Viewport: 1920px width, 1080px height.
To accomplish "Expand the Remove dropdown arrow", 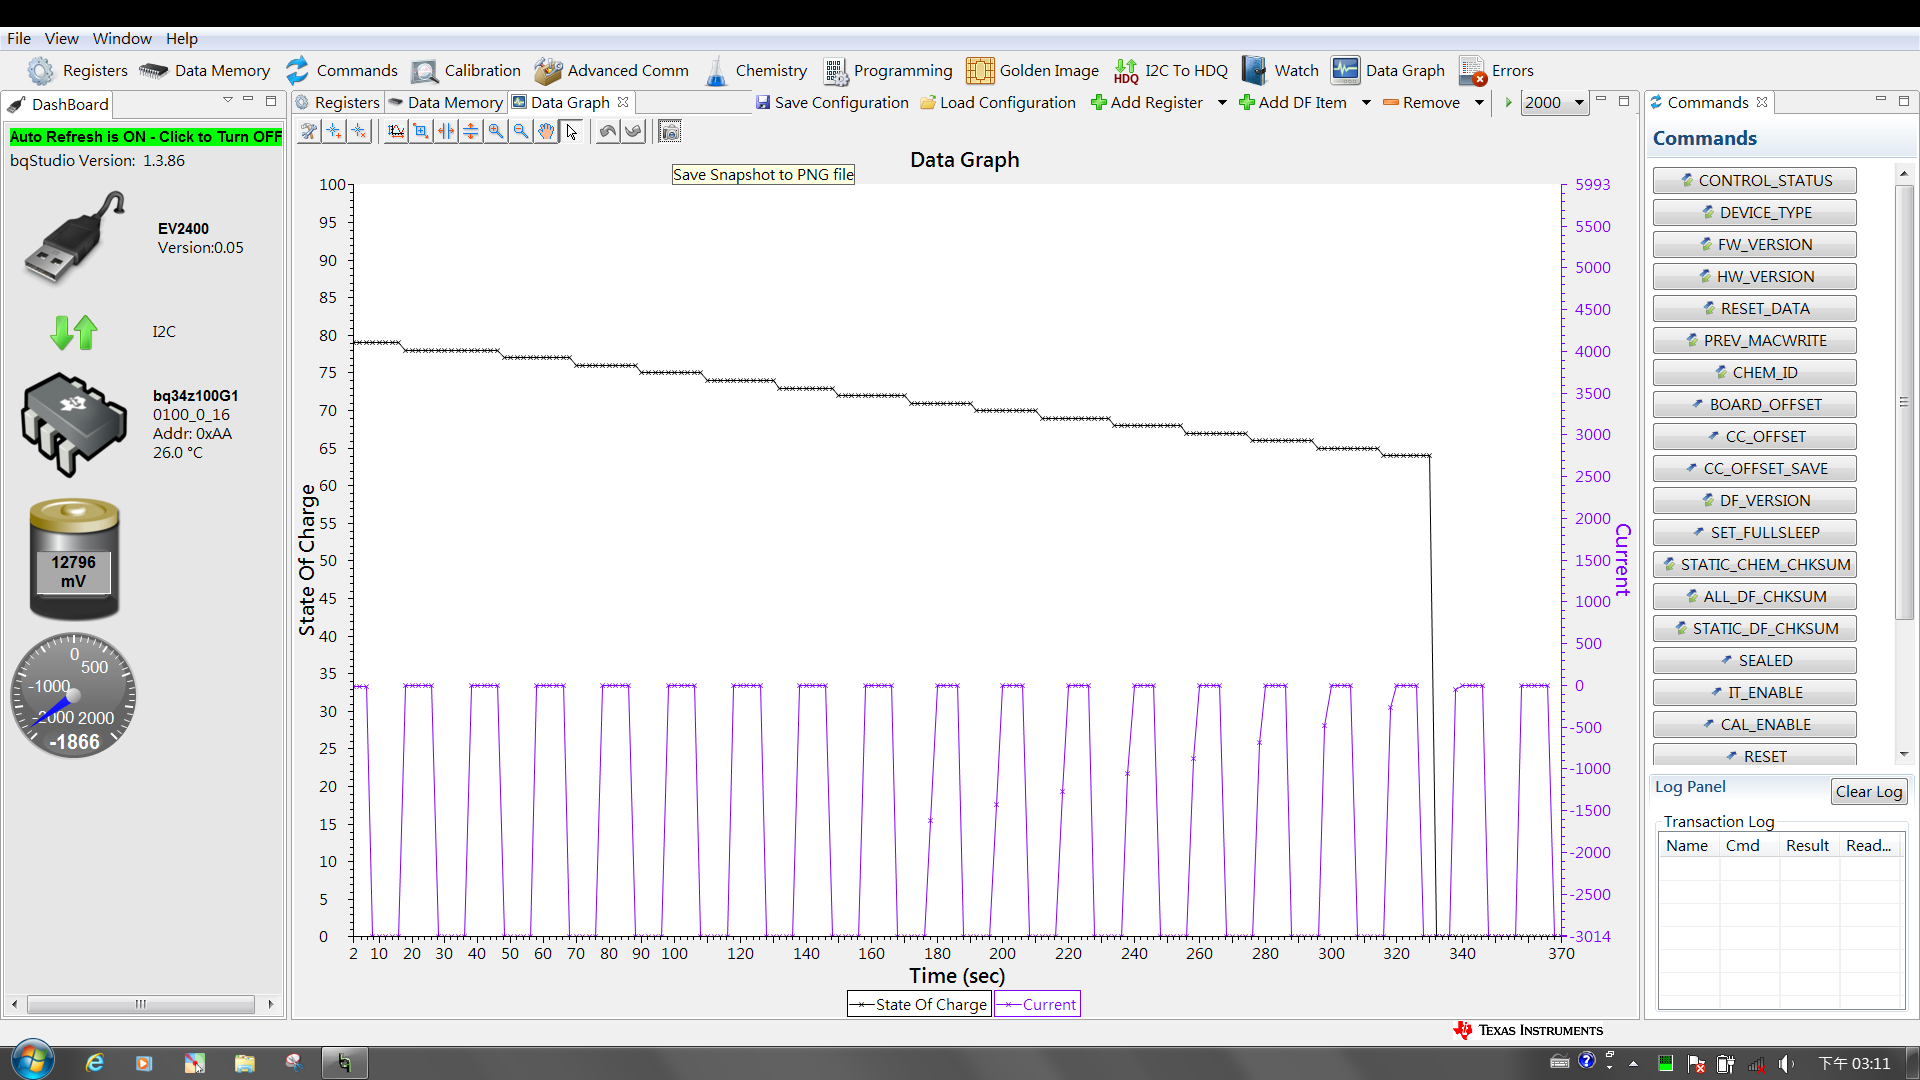I will click(x=1479, y=103).
